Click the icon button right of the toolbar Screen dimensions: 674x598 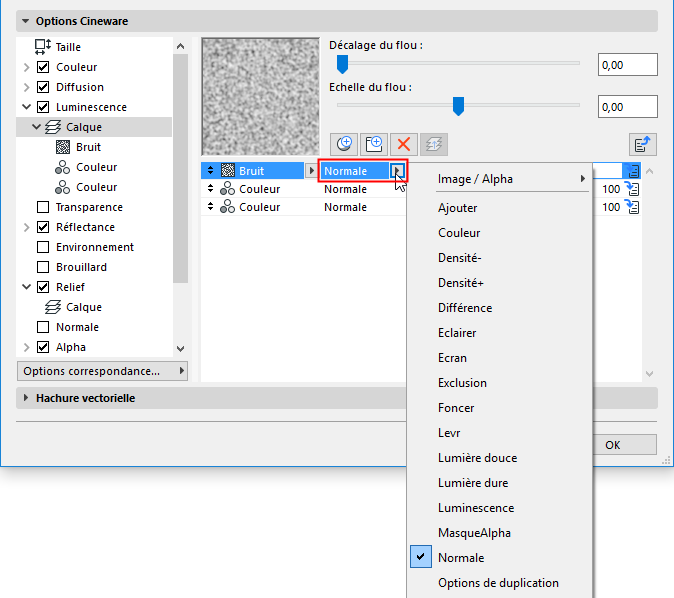643,144
